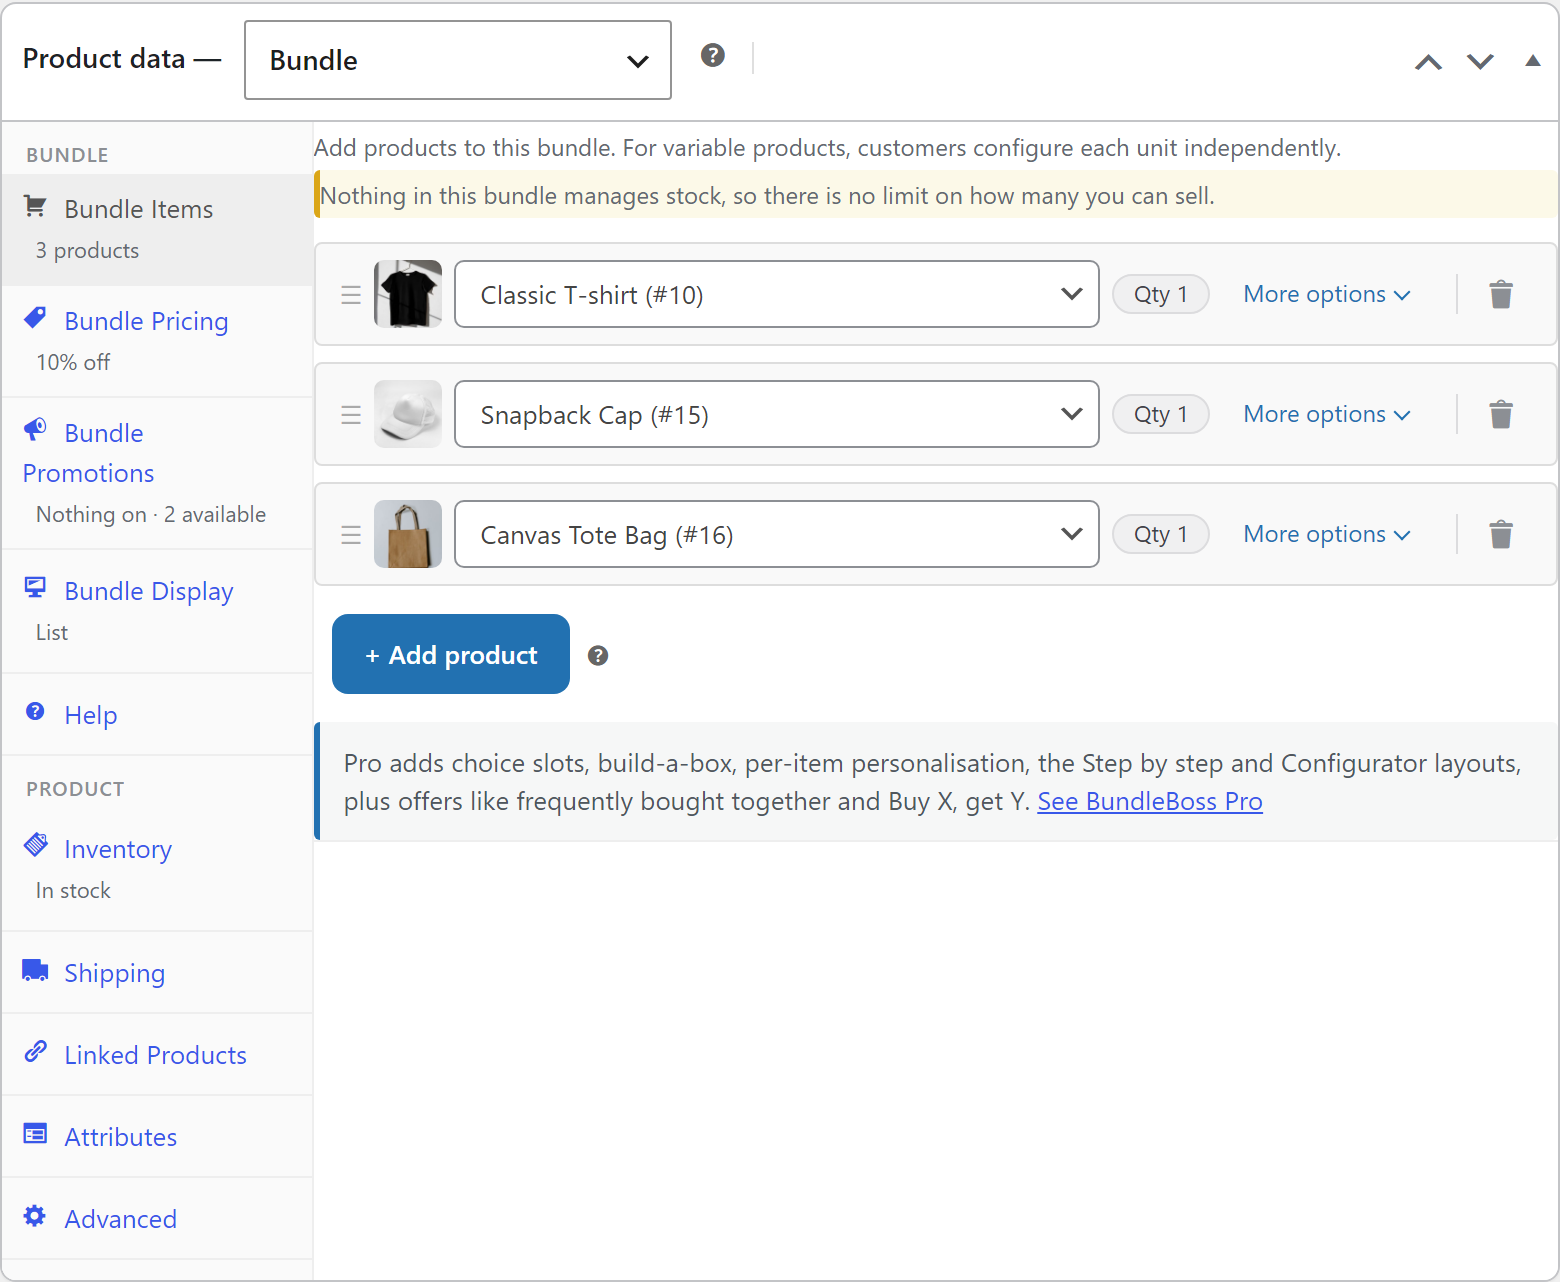
Task: Open the Help tab
Action: pyautogui.click(x=157, y=715)
